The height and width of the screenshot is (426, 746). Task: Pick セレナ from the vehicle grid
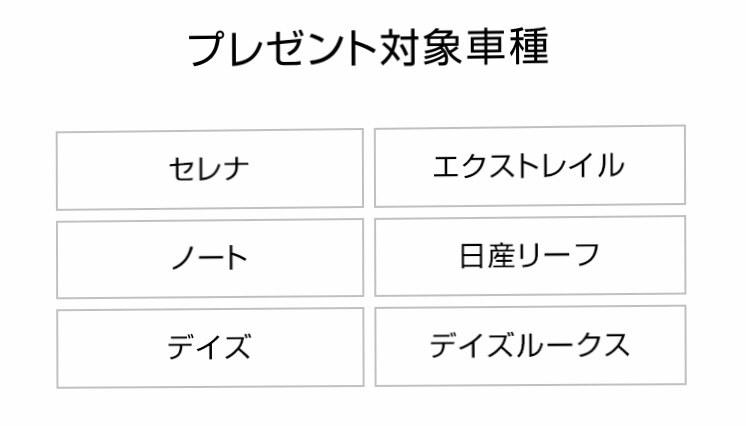210,169
